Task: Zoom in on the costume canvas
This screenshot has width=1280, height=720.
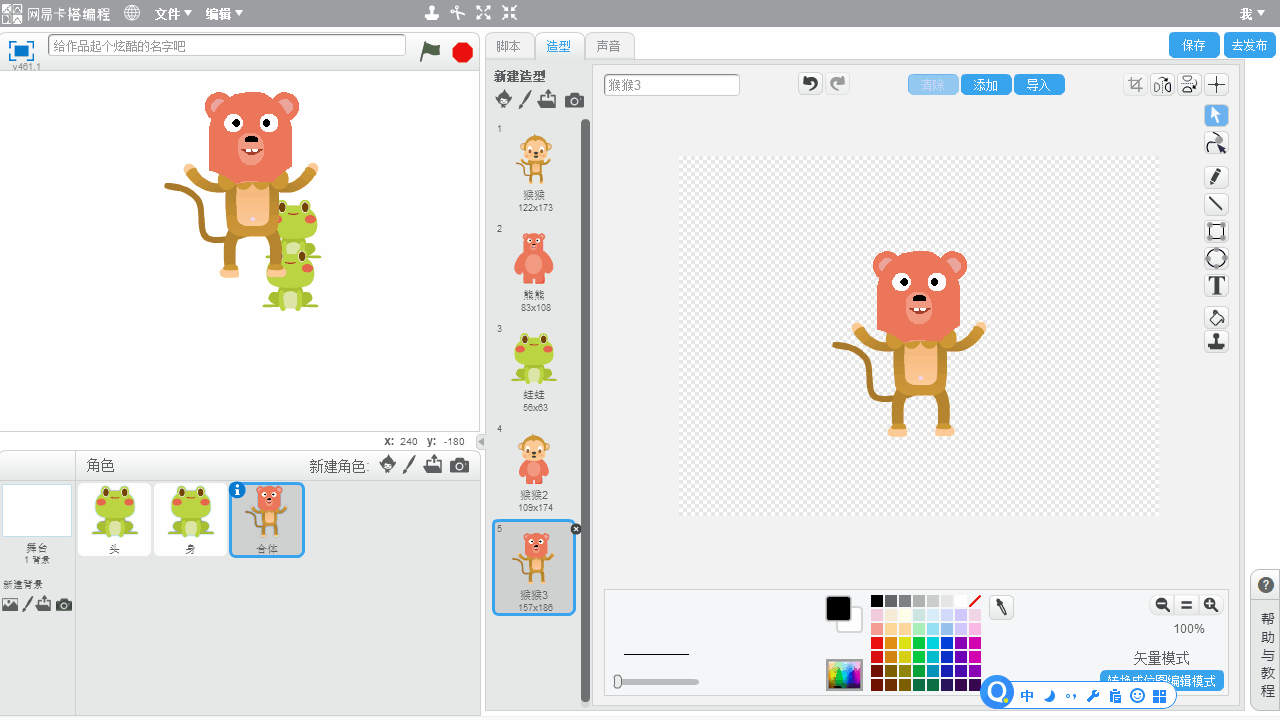Action: tap(1211, 604)
